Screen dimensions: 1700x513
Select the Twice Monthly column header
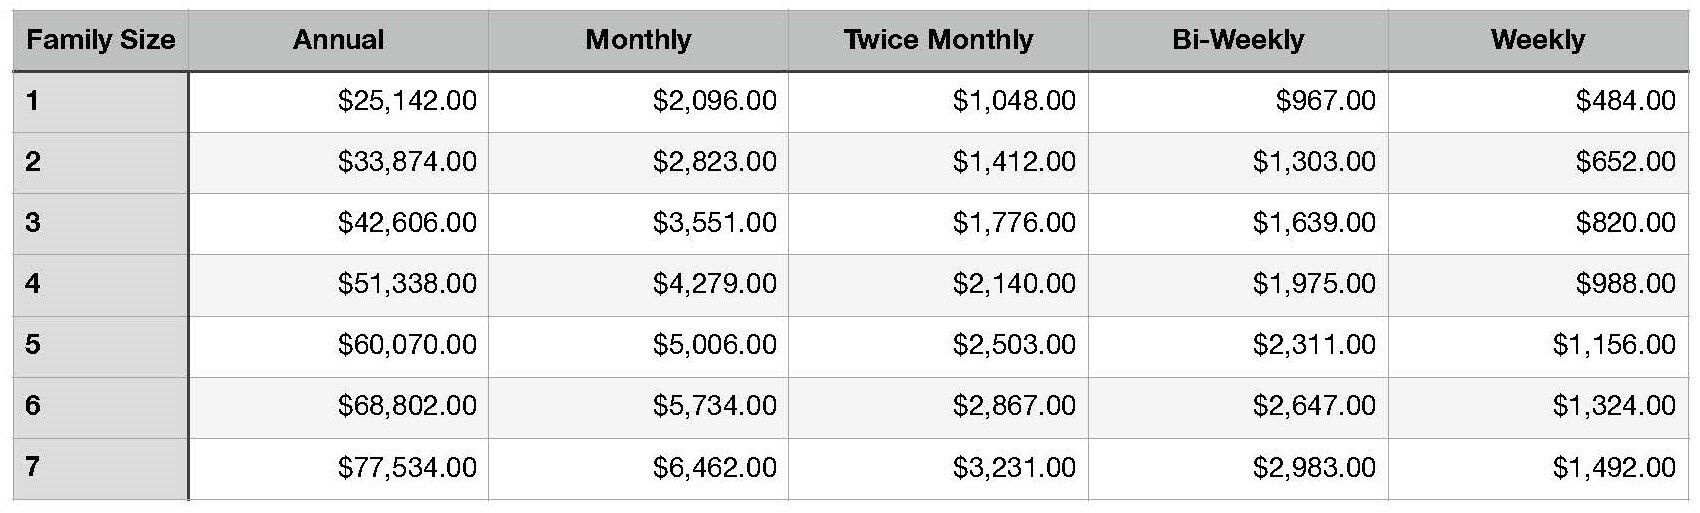[x=938, y=40]
